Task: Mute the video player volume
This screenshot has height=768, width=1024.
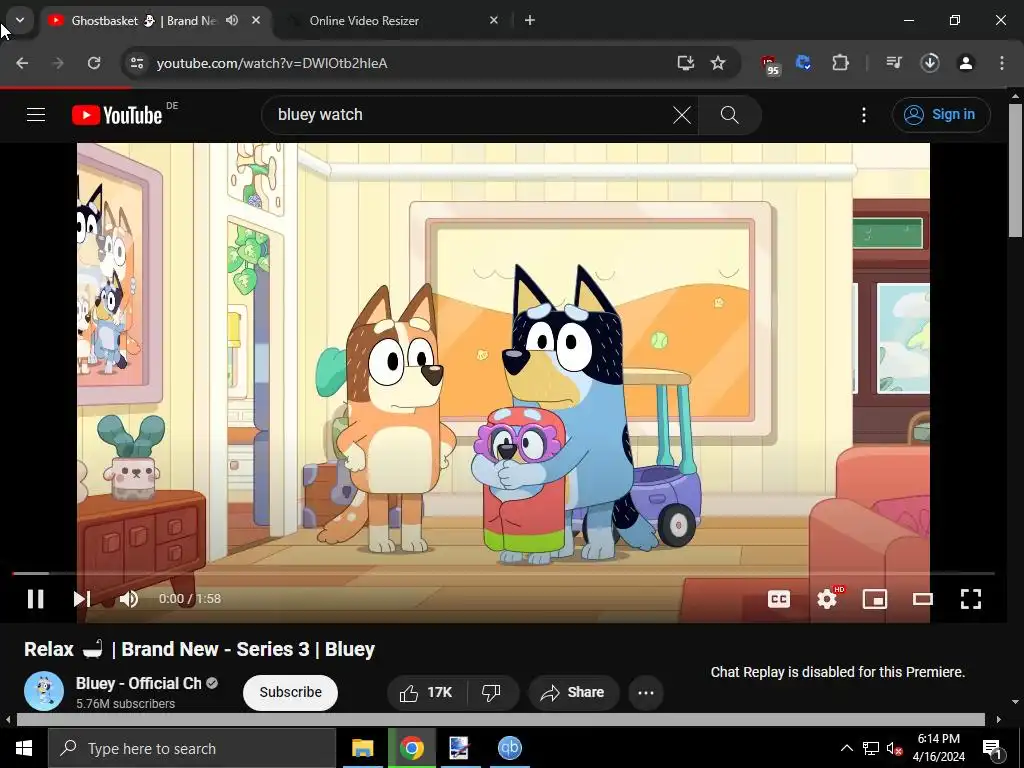Action: tap(129, 599)
